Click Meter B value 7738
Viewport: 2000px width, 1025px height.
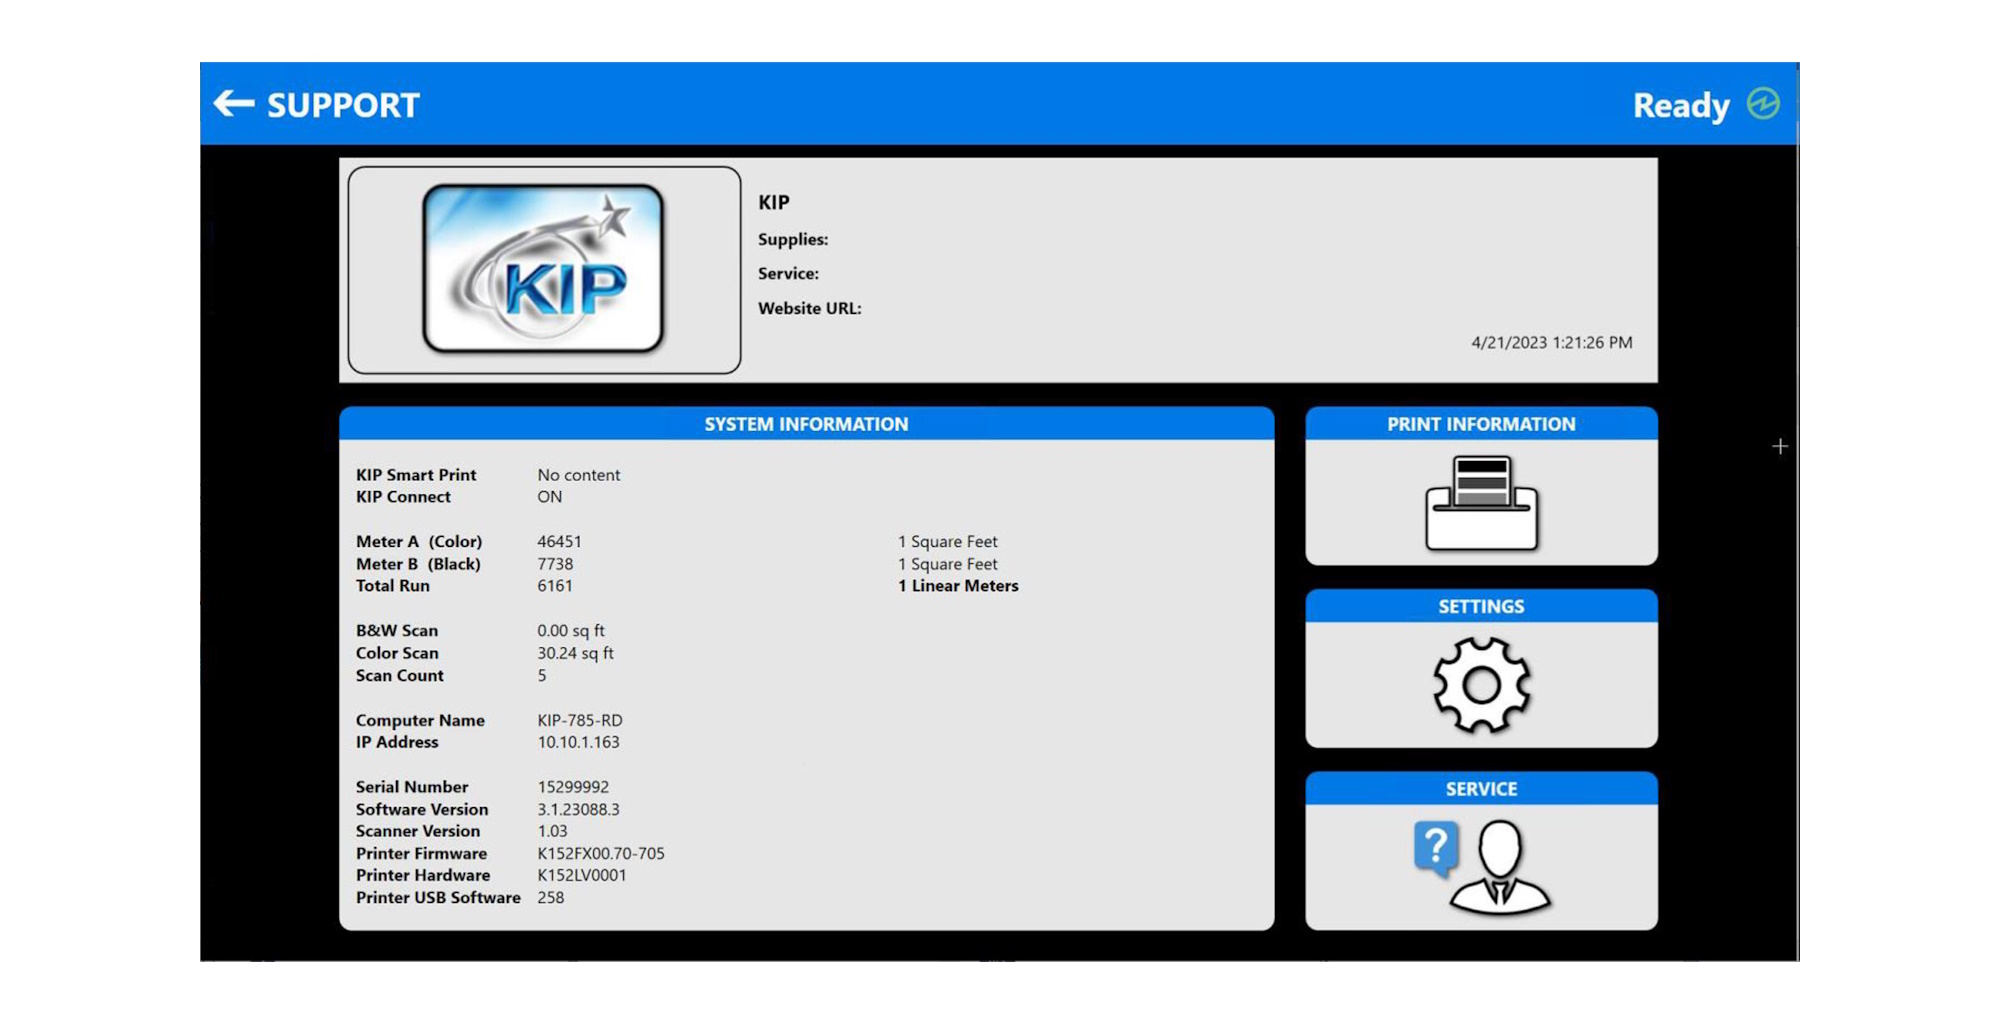click(x=555, y=564)
